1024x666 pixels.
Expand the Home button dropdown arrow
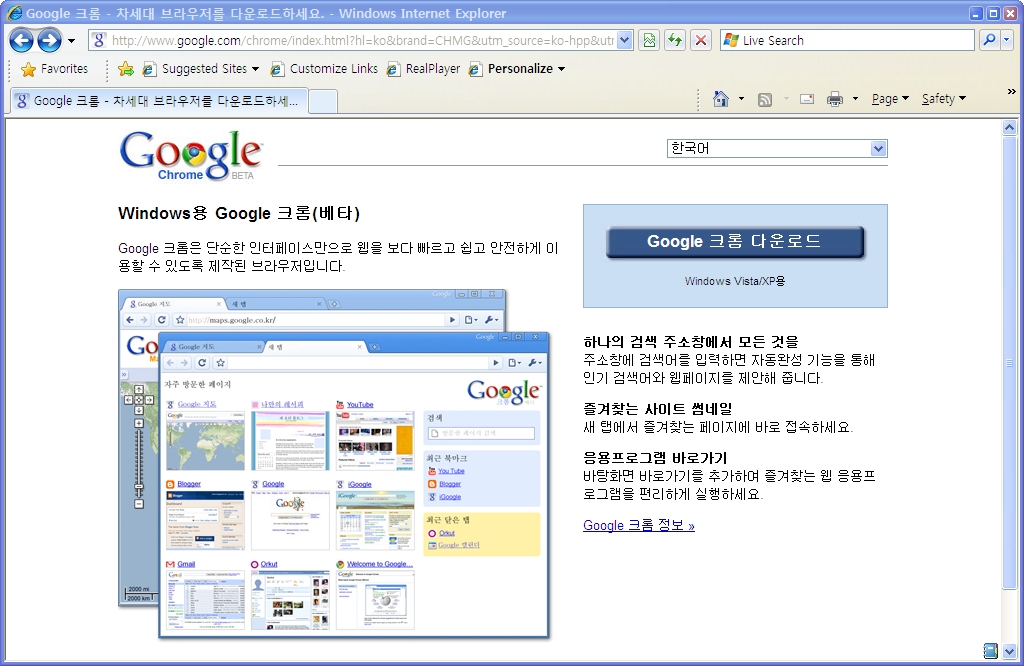pos(741,99)
